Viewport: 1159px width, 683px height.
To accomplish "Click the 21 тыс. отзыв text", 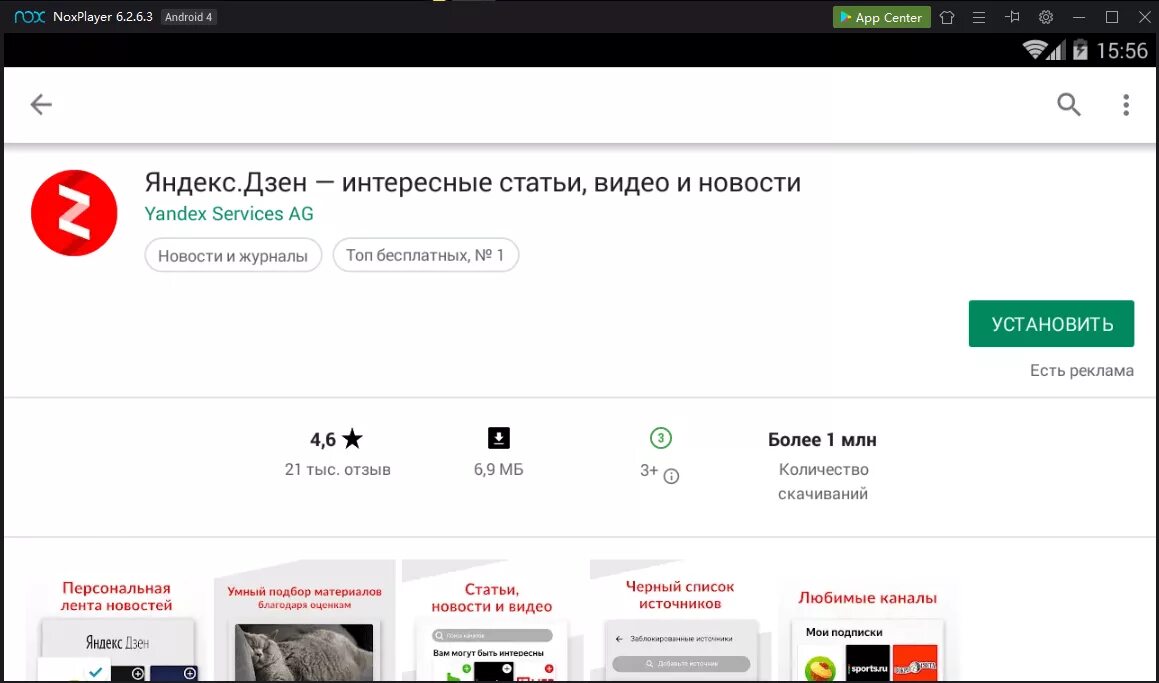I will pyautogui.click(x=337, y=469).
